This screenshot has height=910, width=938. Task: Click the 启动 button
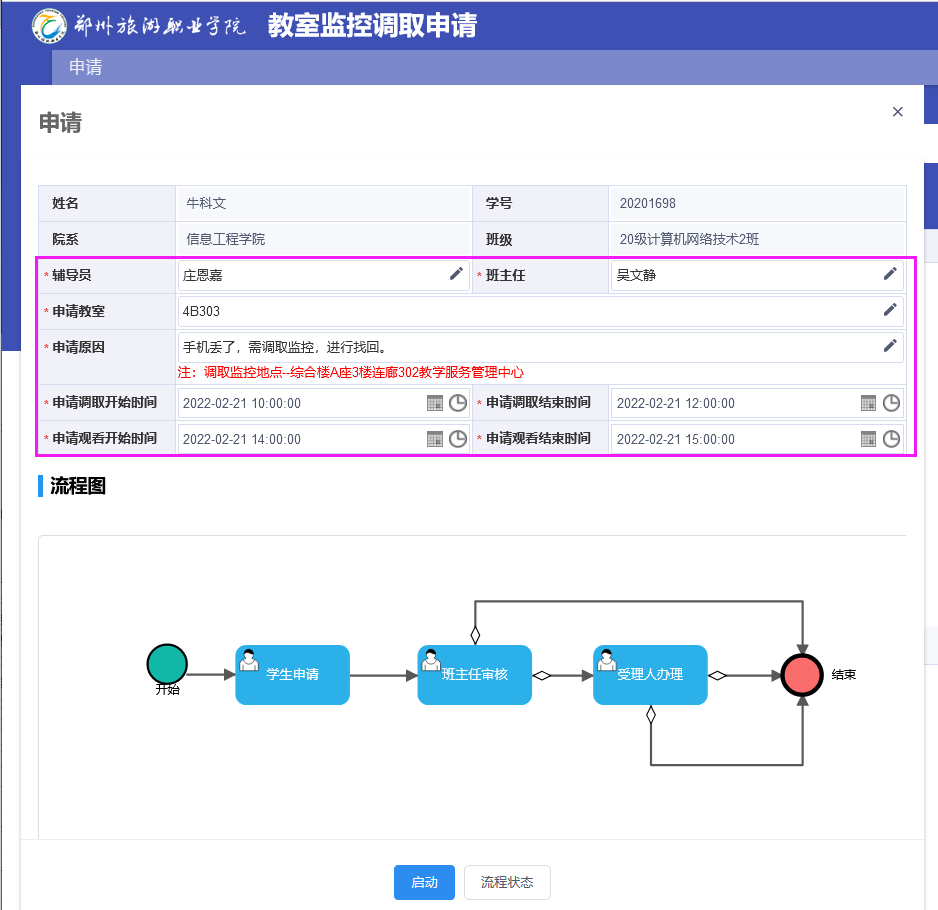[x=424, y=882]
